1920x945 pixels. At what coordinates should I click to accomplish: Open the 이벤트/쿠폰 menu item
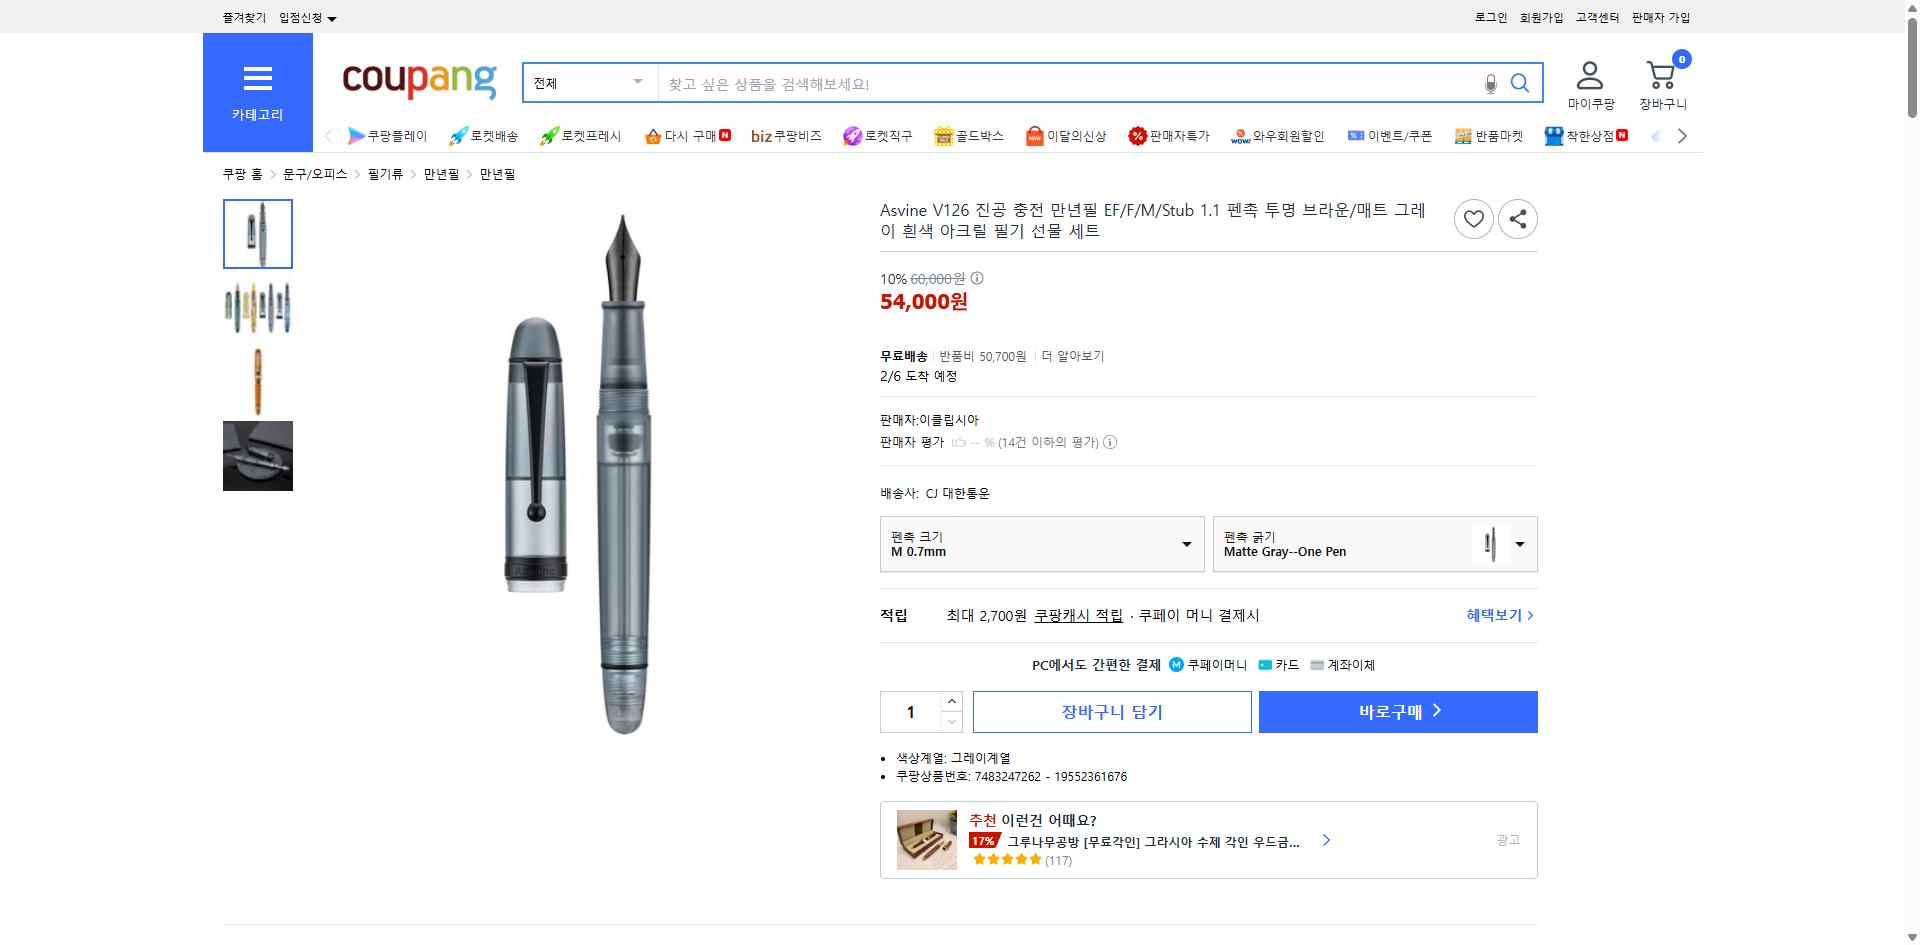click(x=1390, y=135)
